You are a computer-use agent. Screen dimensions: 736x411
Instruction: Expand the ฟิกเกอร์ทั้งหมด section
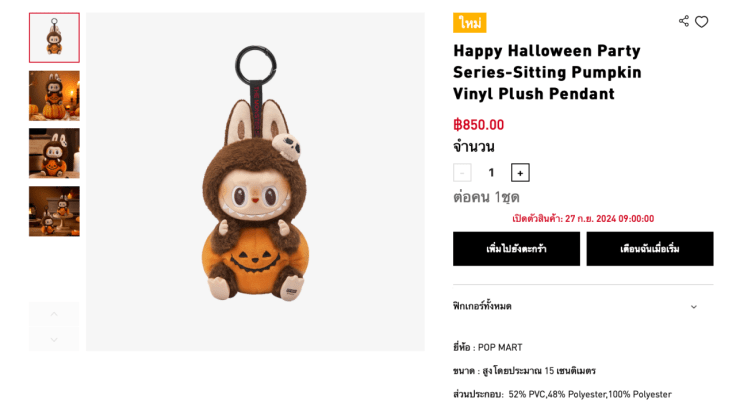click(693, 306)
